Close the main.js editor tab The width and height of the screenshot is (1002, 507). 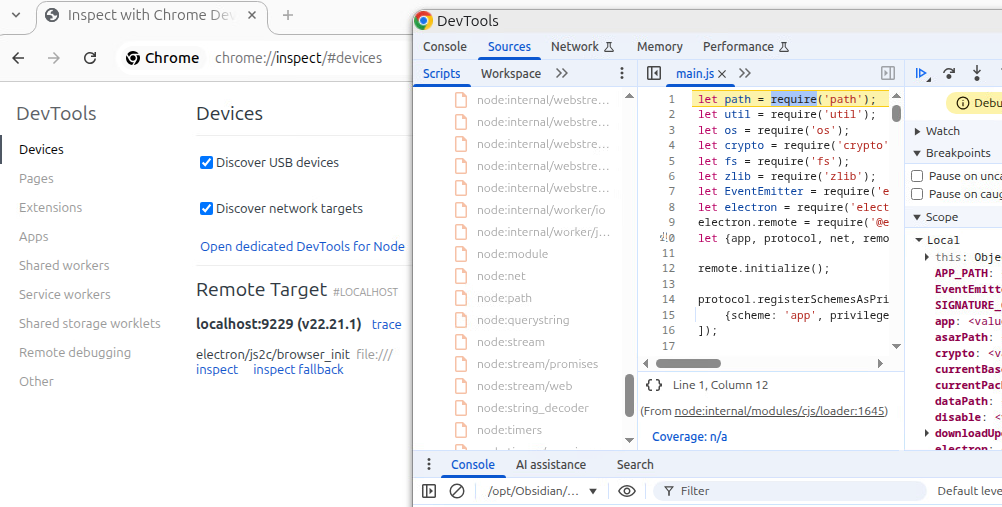pos(721,74)
